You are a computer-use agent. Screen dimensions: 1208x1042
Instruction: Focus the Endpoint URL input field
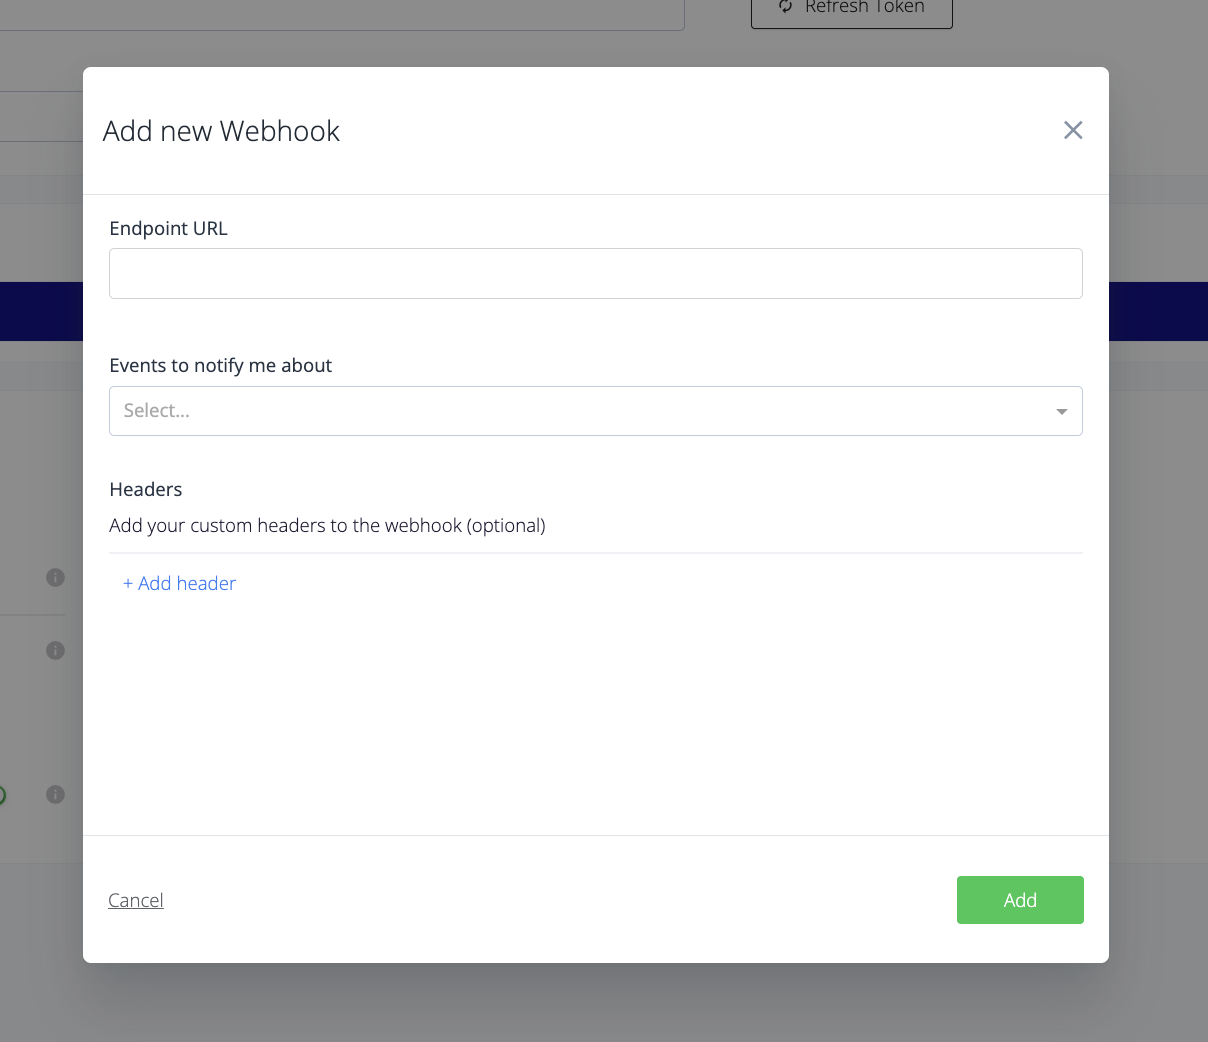pyautogui.click(x=595, y=273)
